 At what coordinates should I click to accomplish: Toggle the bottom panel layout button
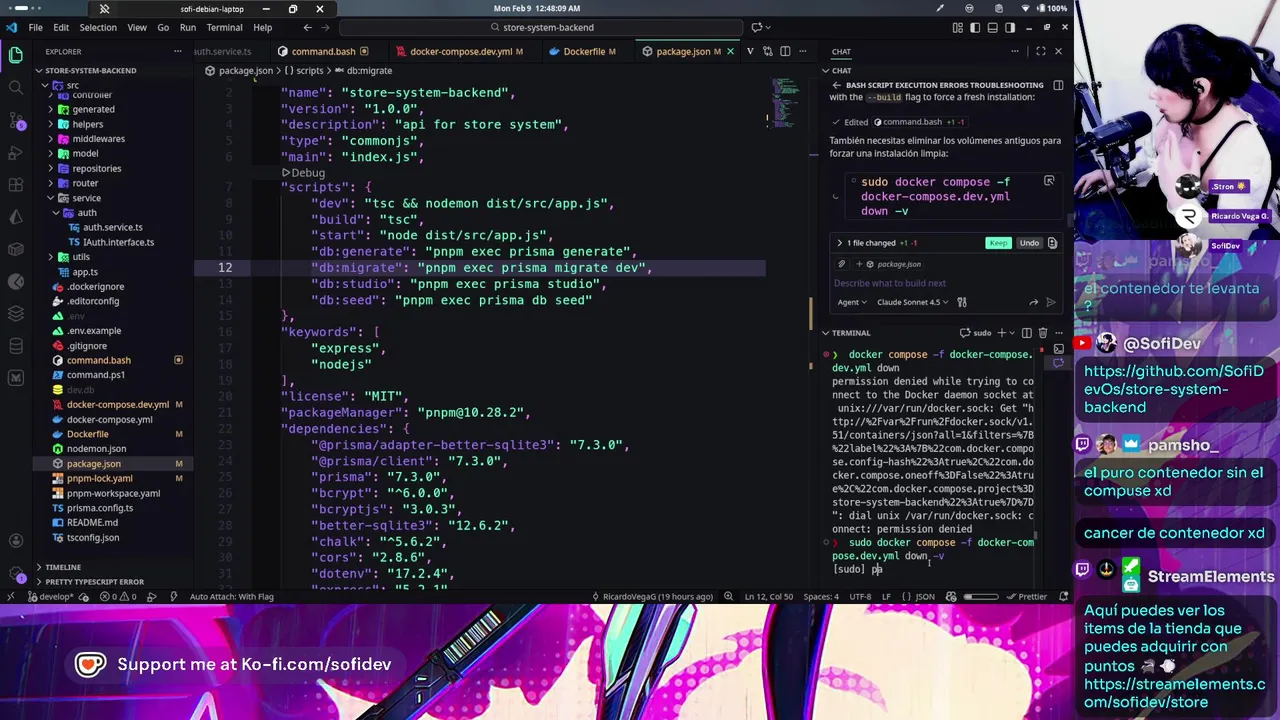[992, 27]
